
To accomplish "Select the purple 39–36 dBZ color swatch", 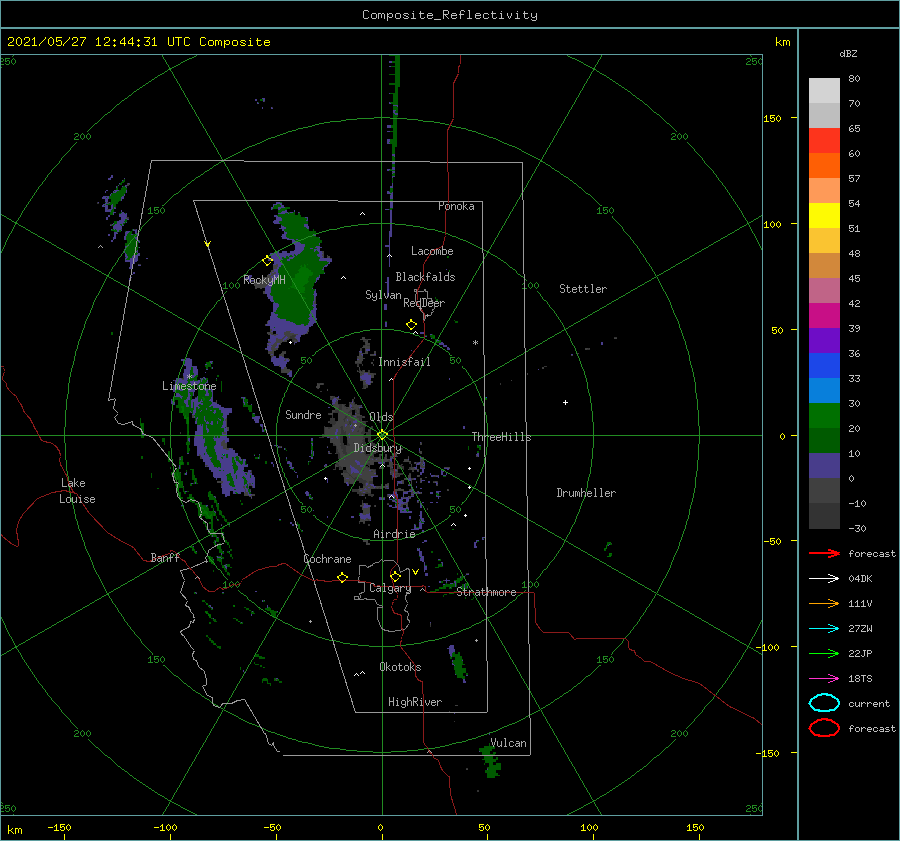I will point(824,341).
